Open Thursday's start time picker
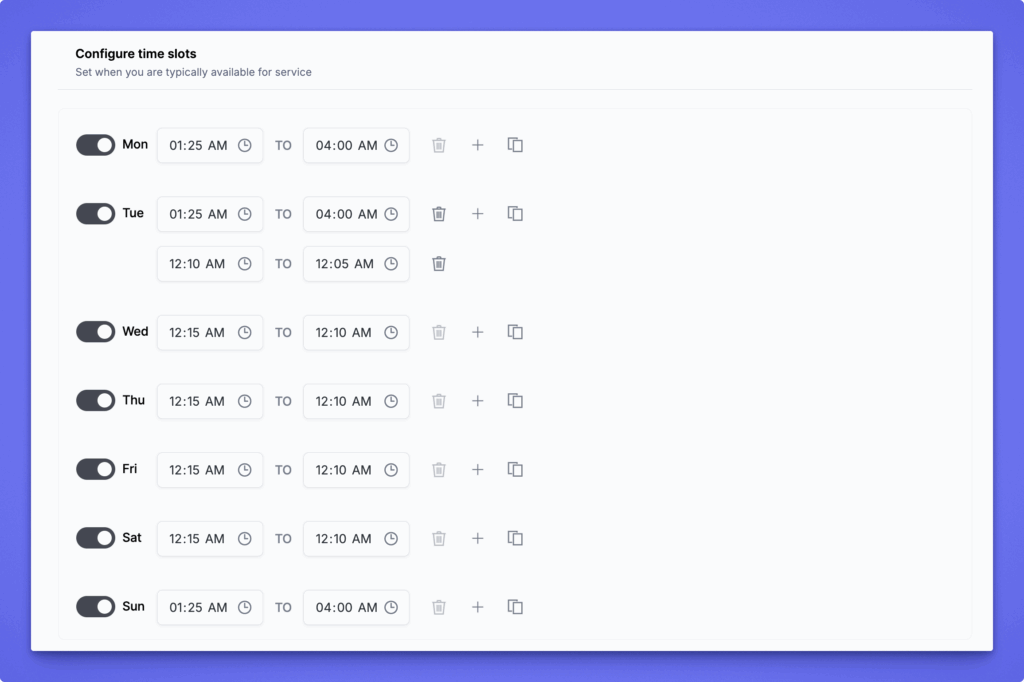The height and width of the screenshot is (682, 1024). coord(209,401)
